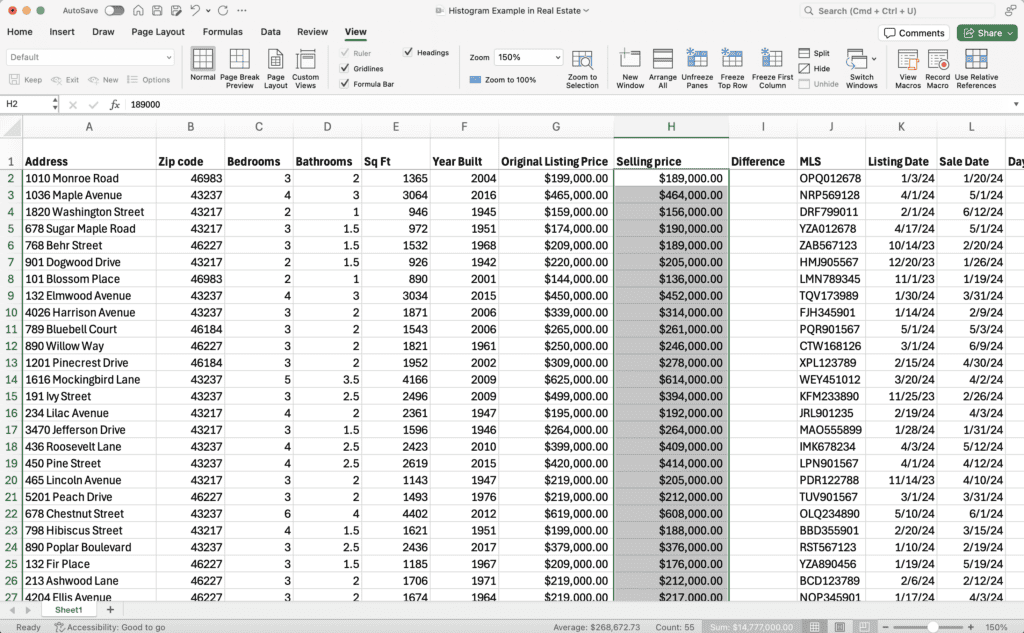Uncheck the Gridlines checkbox
Viewport: 1024px width, 633px height.
(x=346, y=68)
